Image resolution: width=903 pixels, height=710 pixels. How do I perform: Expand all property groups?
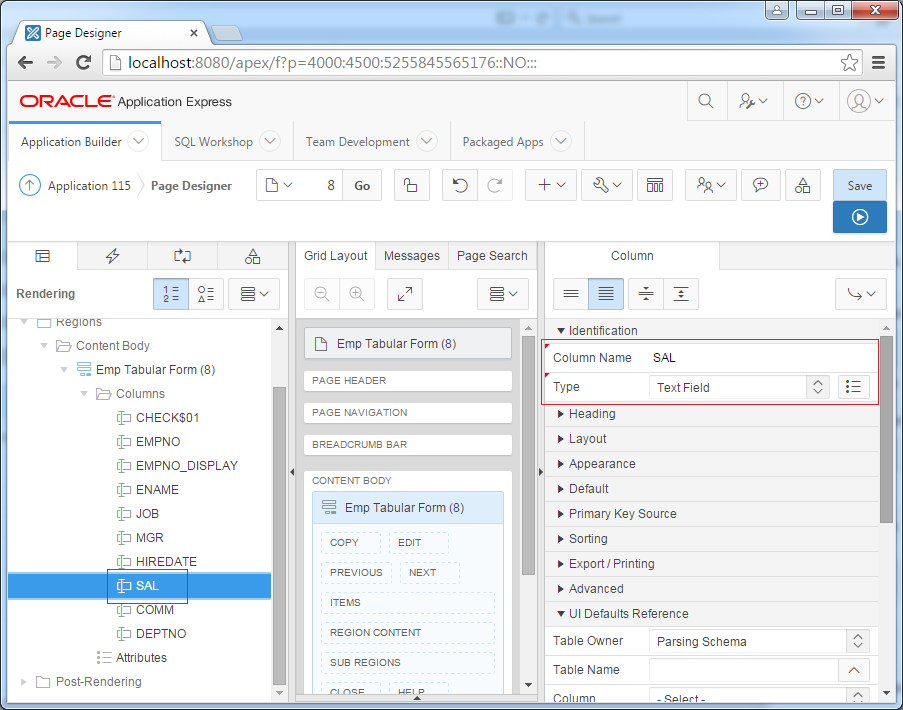click(681, 294)
